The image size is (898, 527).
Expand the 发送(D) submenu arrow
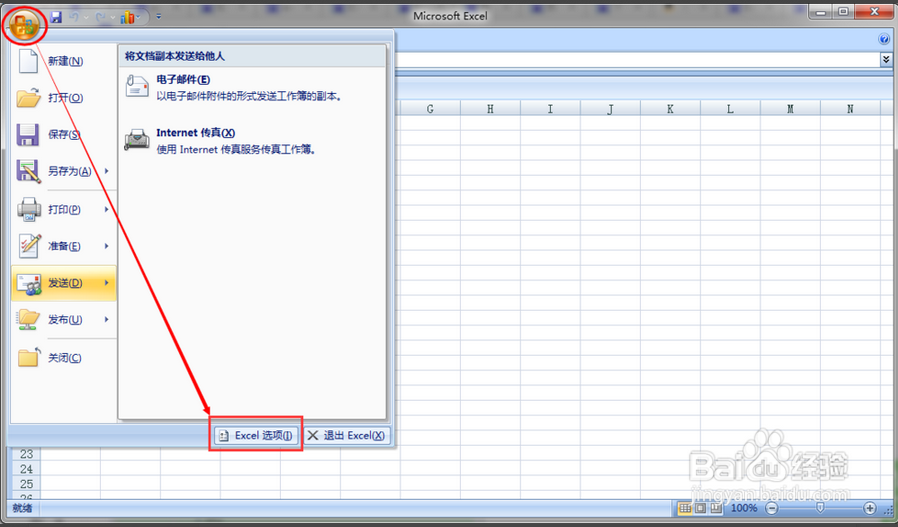point(107,283)
